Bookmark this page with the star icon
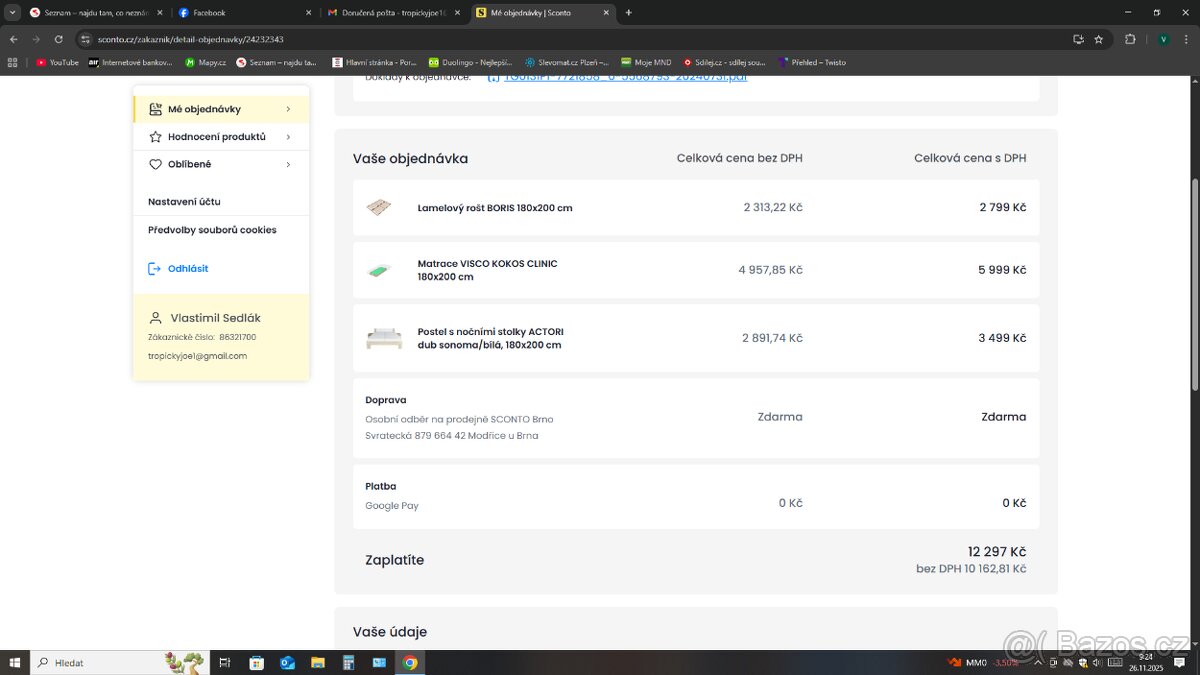 1099,39
